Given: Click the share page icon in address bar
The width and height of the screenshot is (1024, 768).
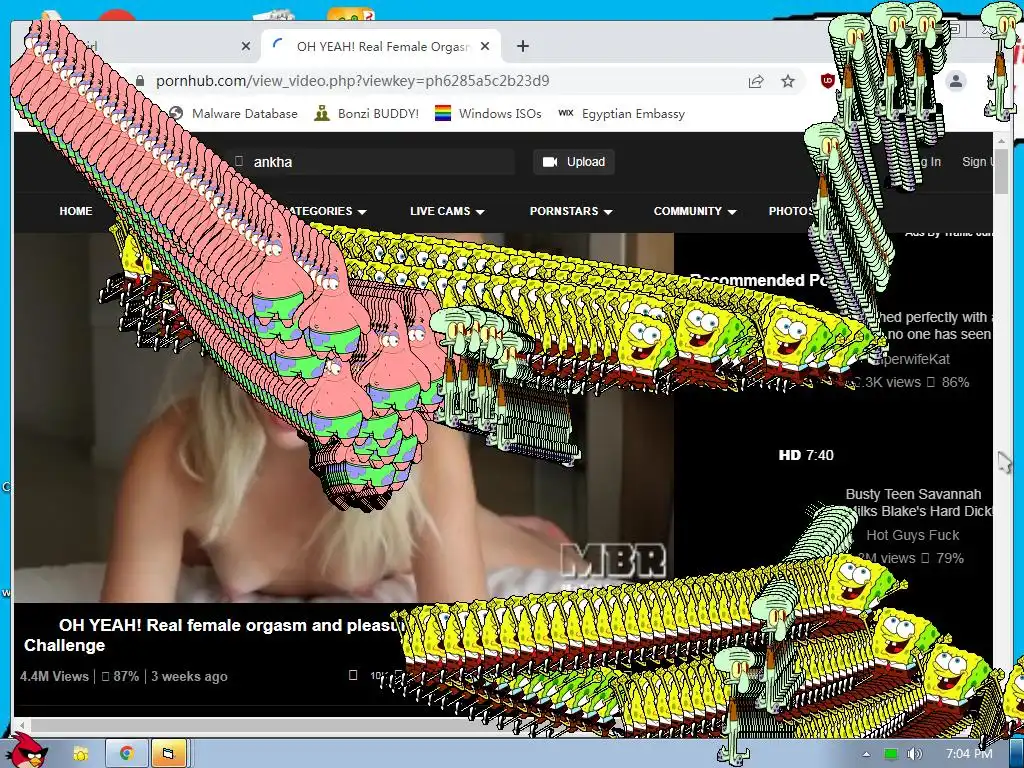Looking at the screenshot, I should (756, 81).
